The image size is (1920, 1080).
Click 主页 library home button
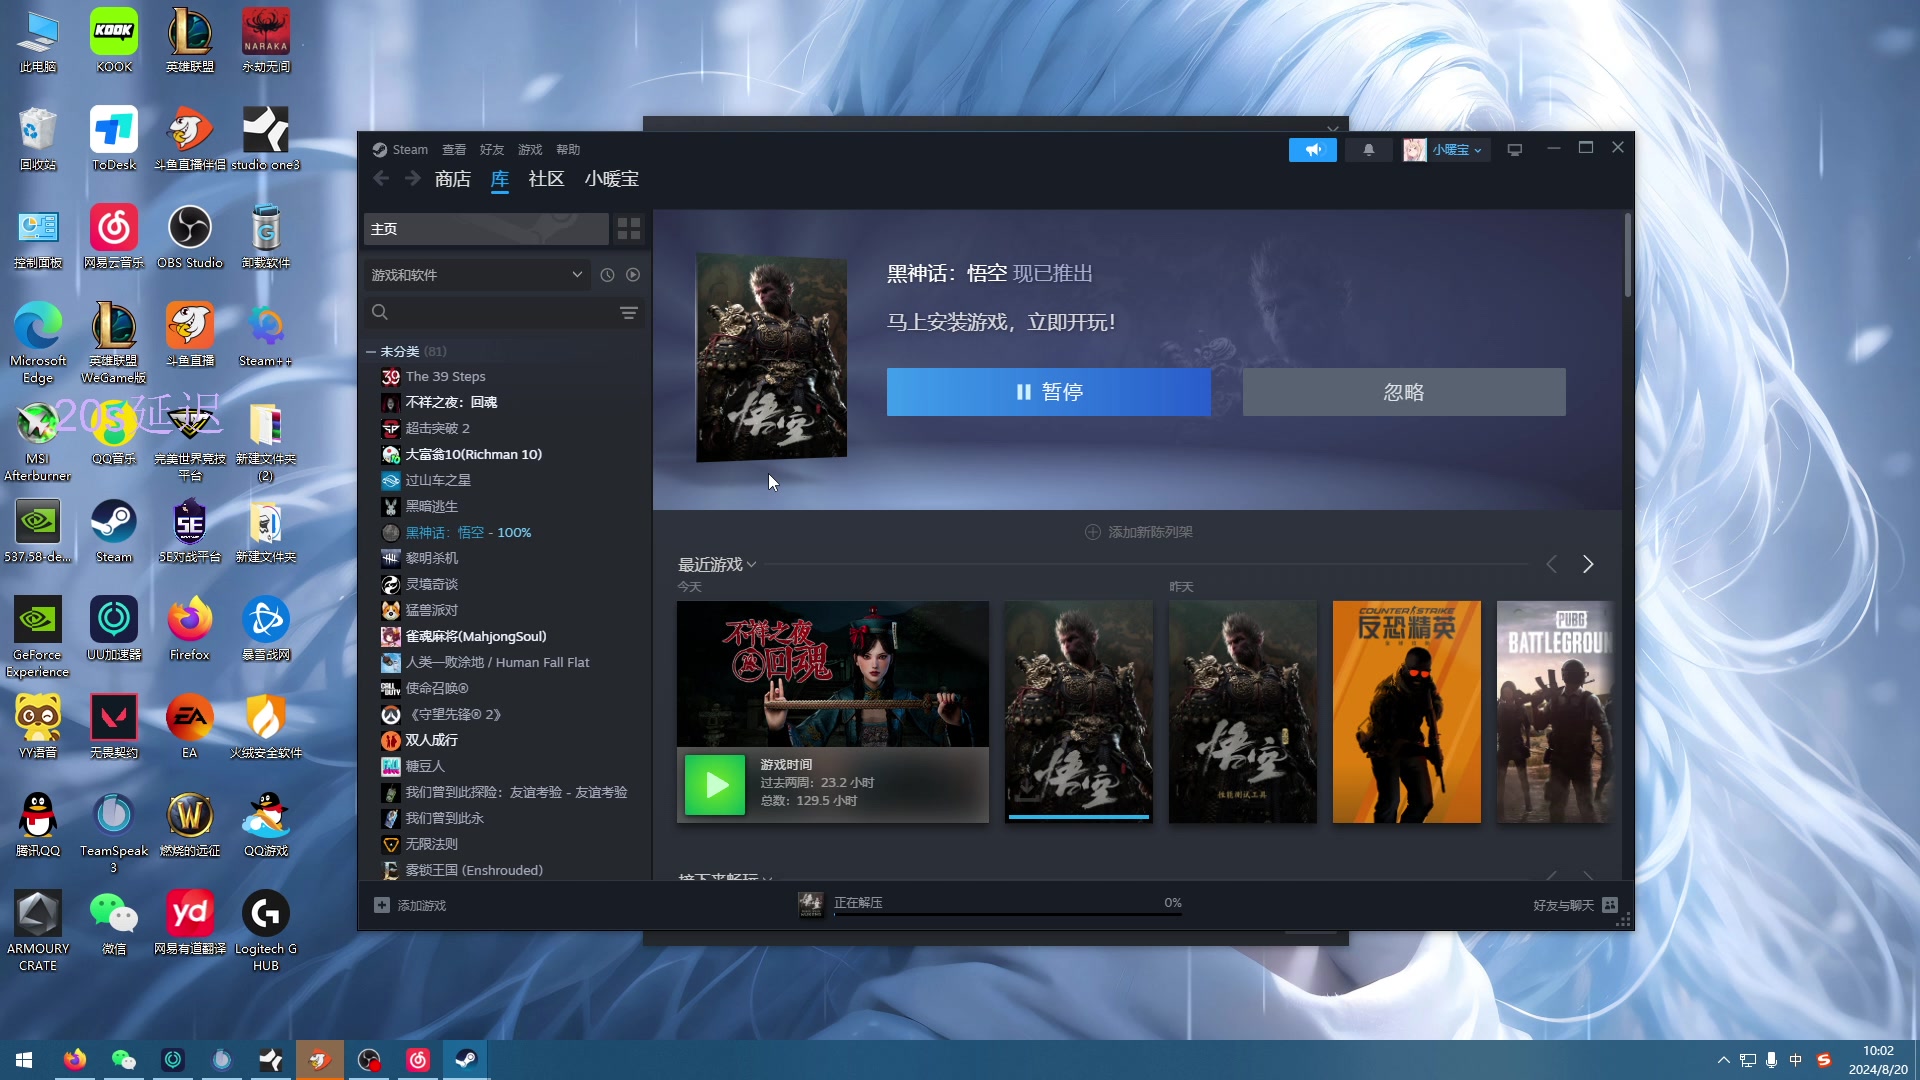(x=486, y=229)
